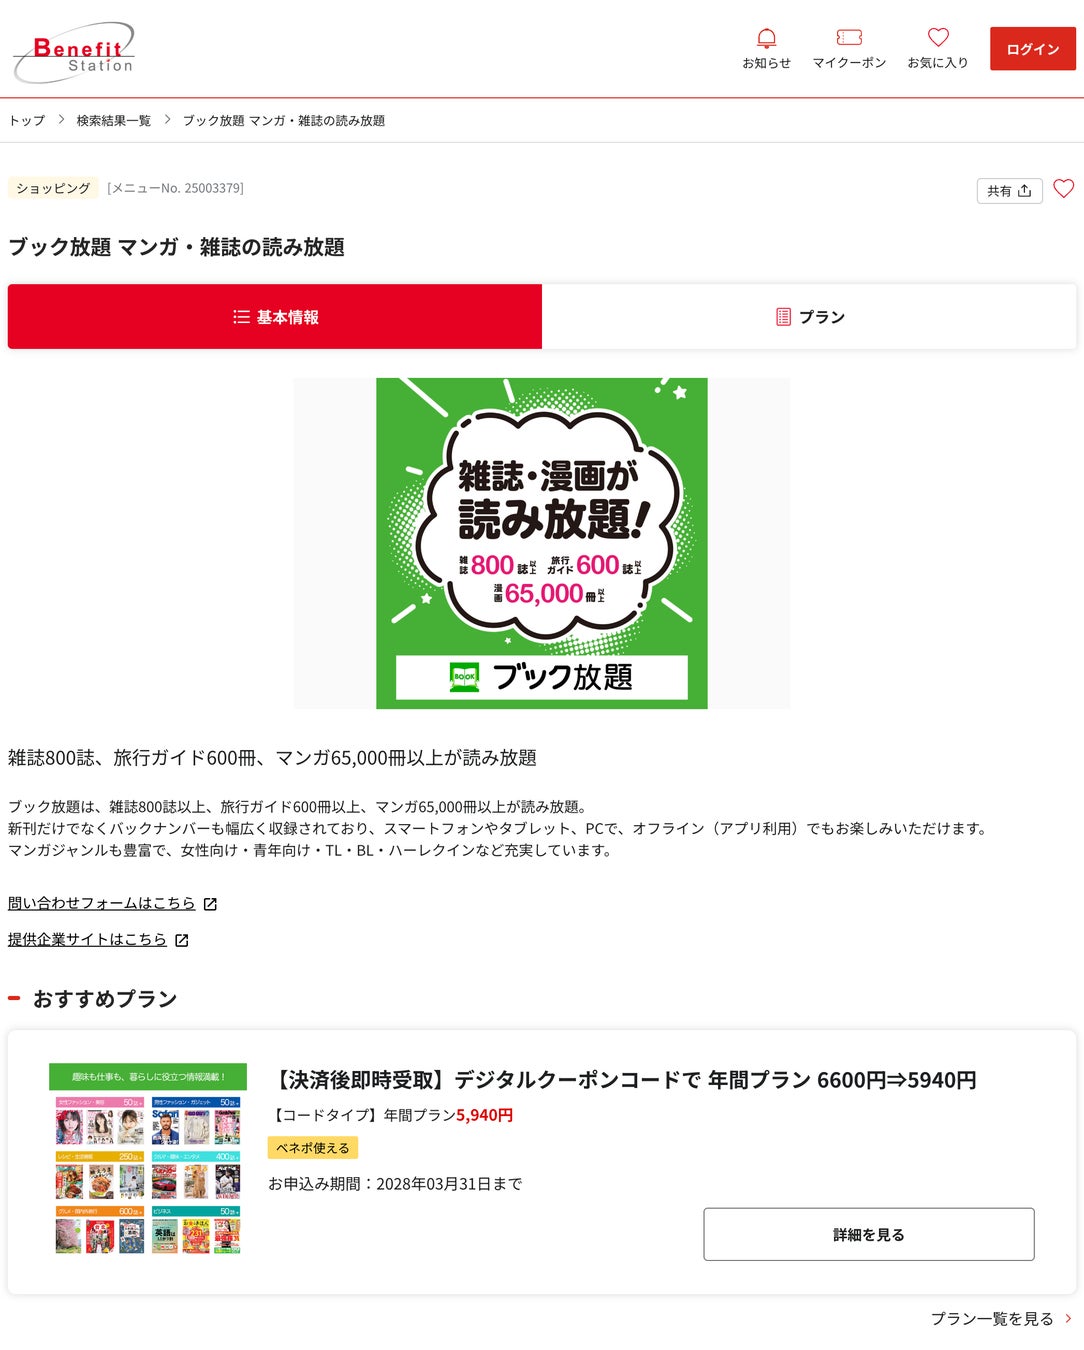The image size is (1084, 1350).
Task: Toggle the favorite heart beside 共有
Action: tap(1063, 189)
